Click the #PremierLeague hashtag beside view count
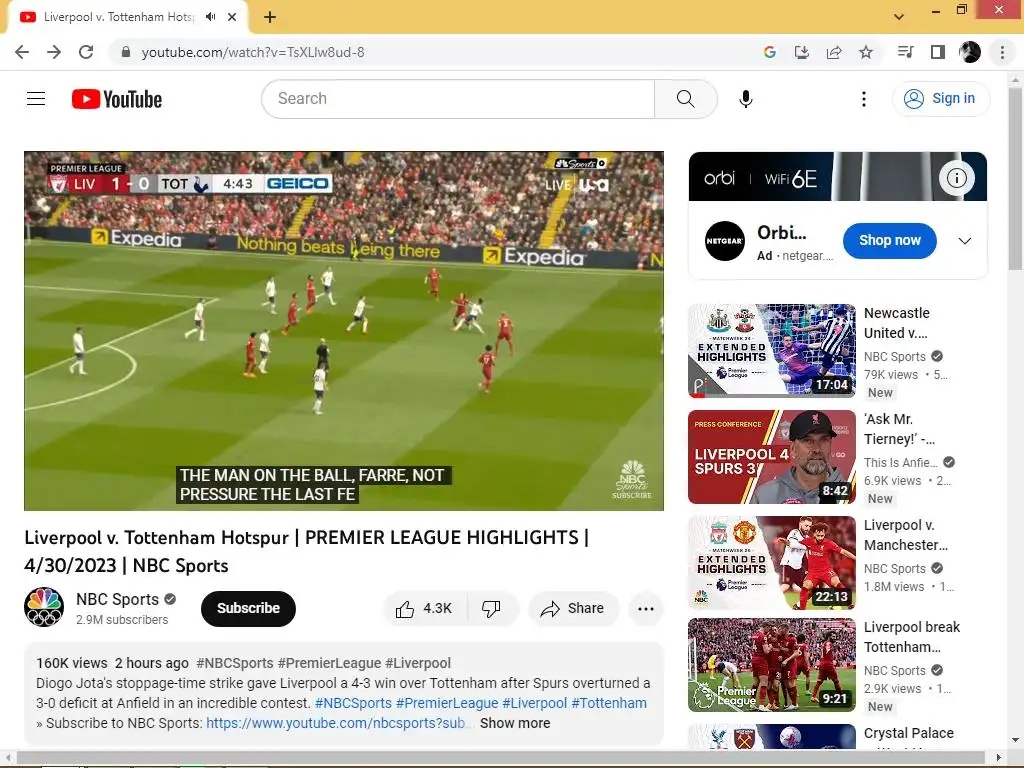Viewport: 1024px width, 768px height. (329, 663)
